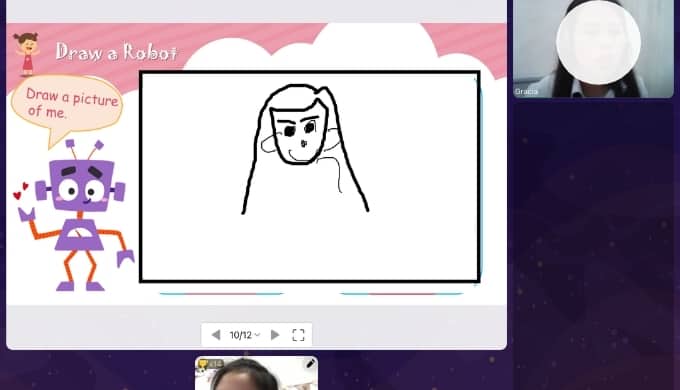Click the pencil icon on student video
This screenshot has width=680, height=390.
311,364
